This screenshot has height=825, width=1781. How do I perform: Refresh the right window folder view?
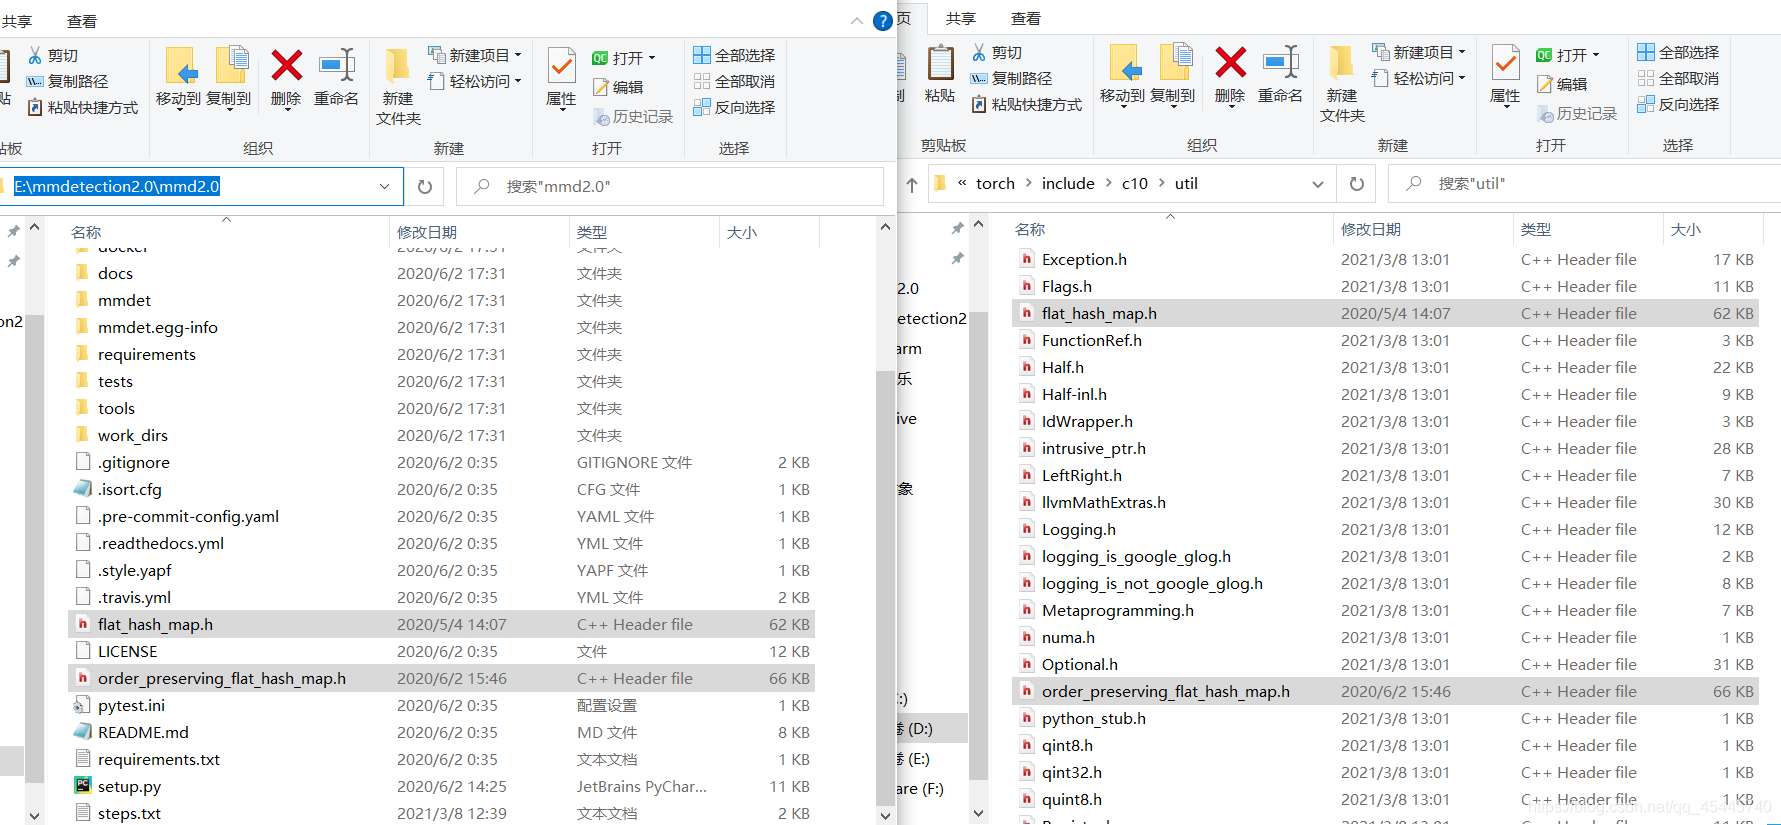(x=1357, y=184)
